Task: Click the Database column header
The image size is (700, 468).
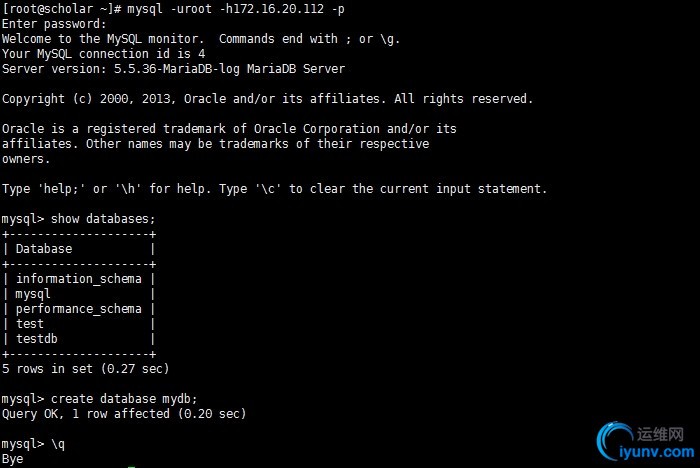Action: [44, 248]
